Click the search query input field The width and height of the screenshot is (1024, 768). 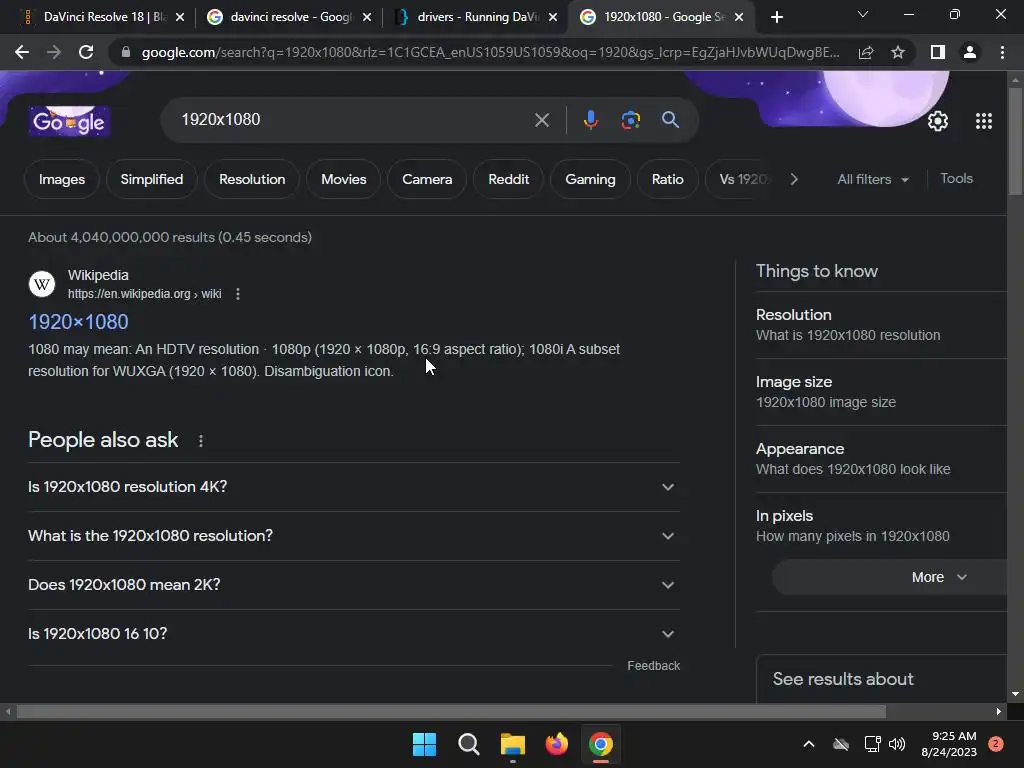click(353, 120)
